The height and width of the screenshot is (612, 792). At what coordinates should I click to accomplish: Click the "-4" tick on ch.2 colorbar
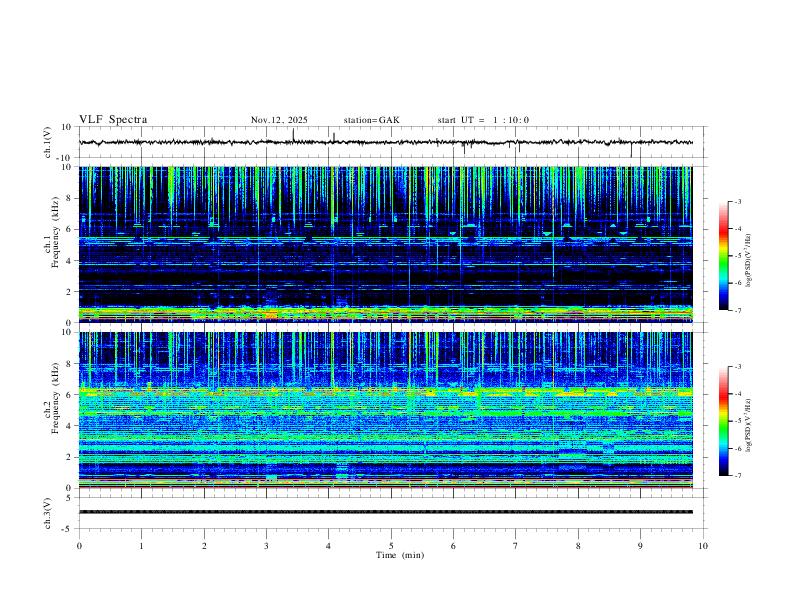(737, 394)
